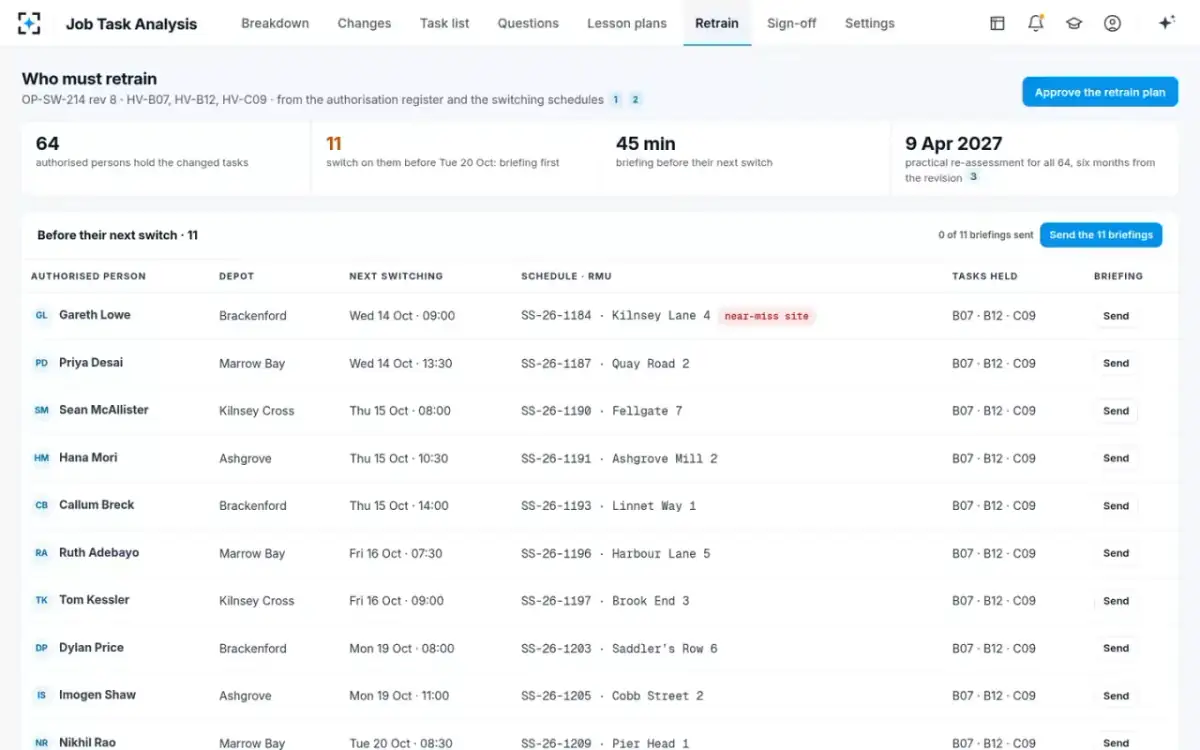This screenshot has width=1200, height=750.
Task: Send briefing to Ruth Adebayo
Action: pos(1116,553)
